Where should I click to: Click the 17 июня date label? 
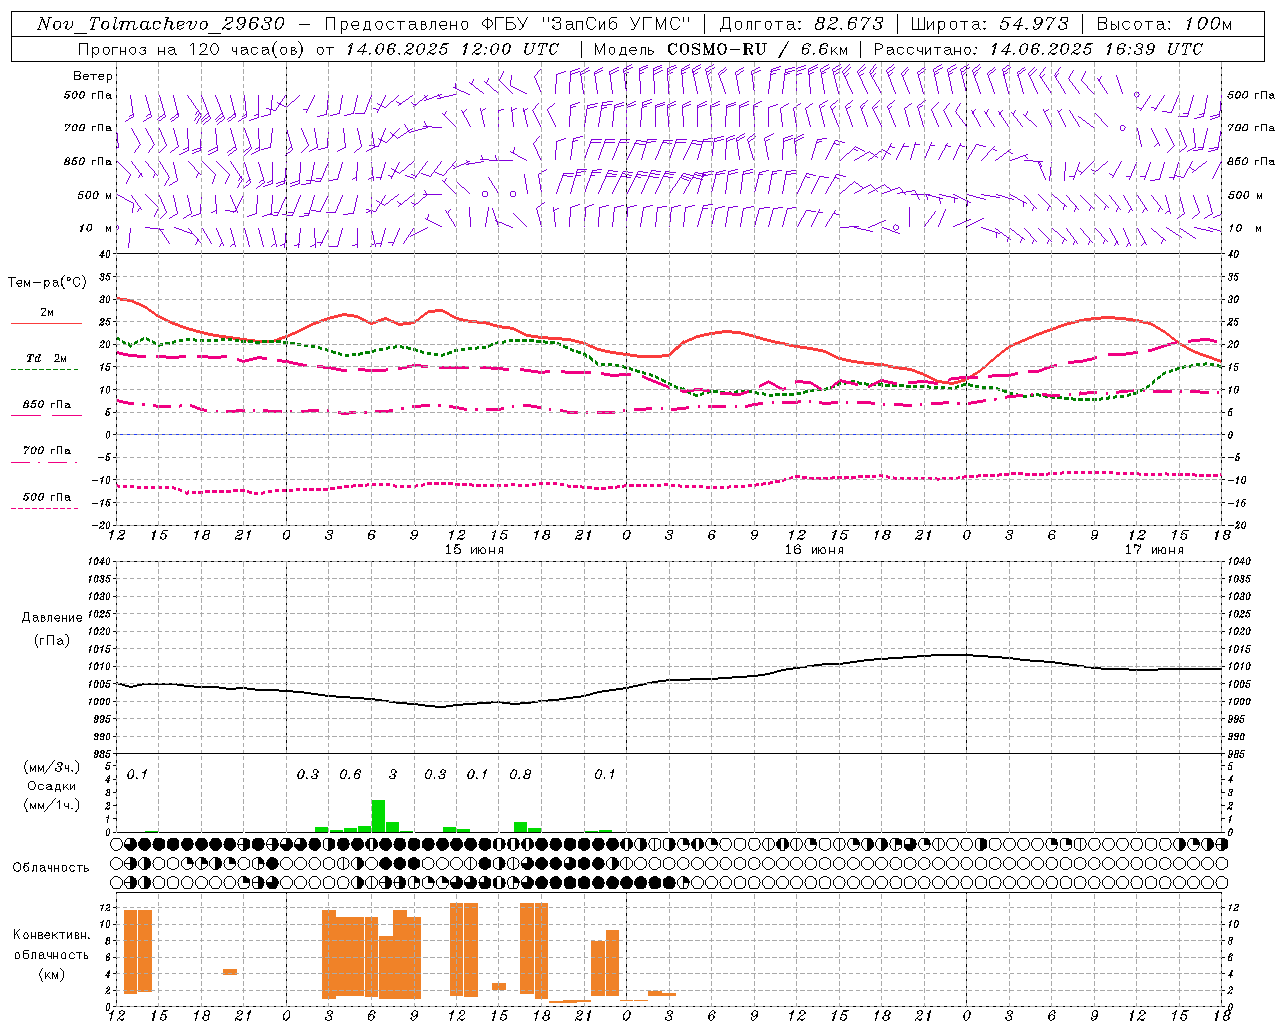[1154, 550]
